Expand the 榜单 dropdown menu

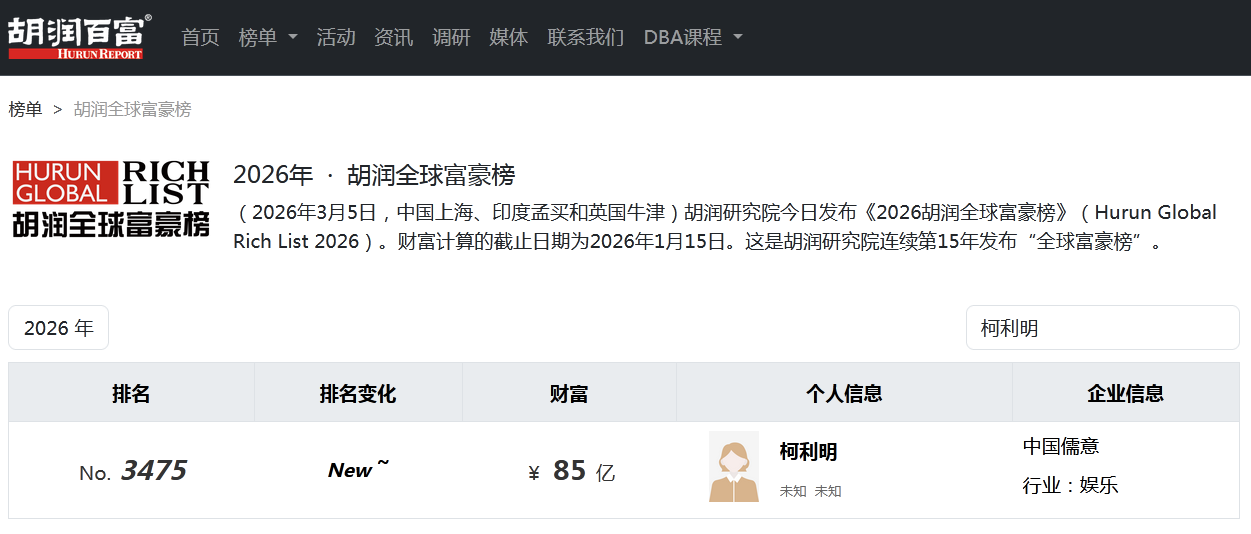point(268,37)
